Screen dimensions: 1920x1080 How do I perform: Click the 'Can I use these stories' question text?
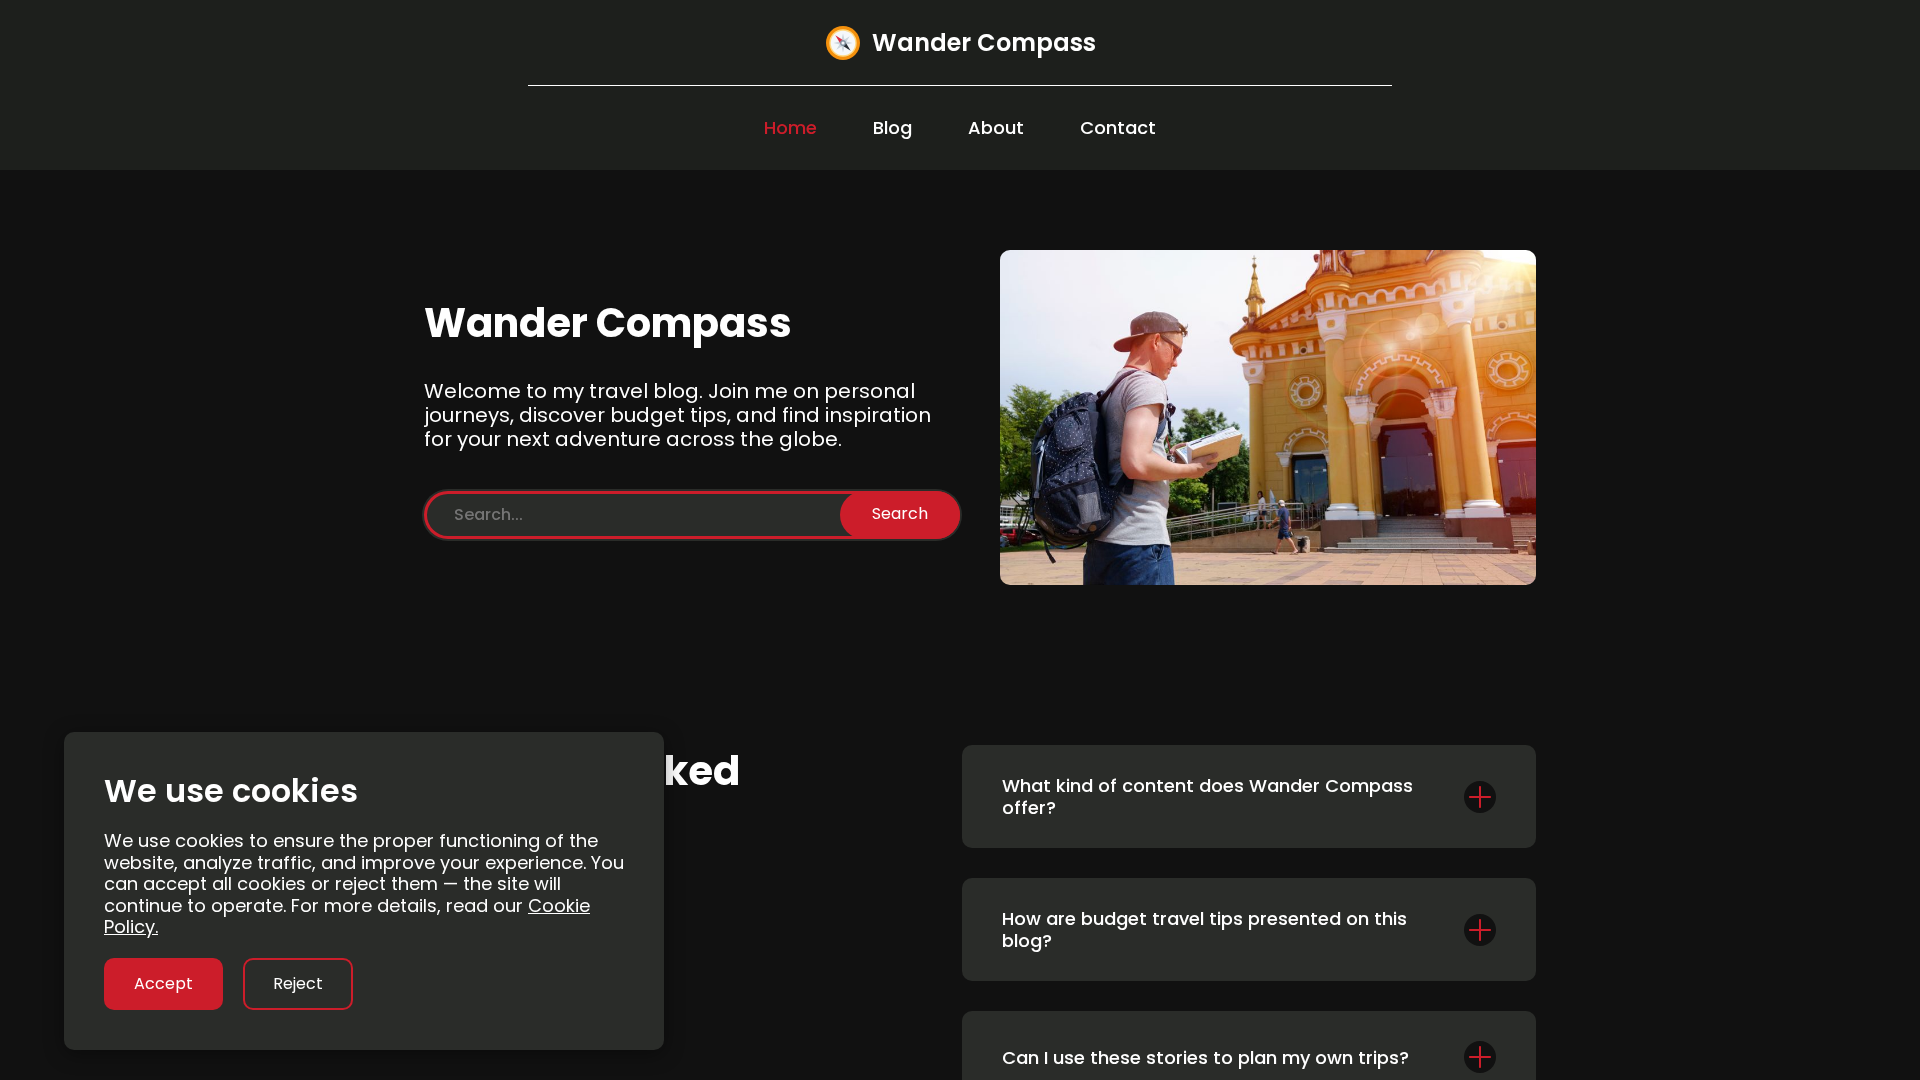click(1205, 1057)
